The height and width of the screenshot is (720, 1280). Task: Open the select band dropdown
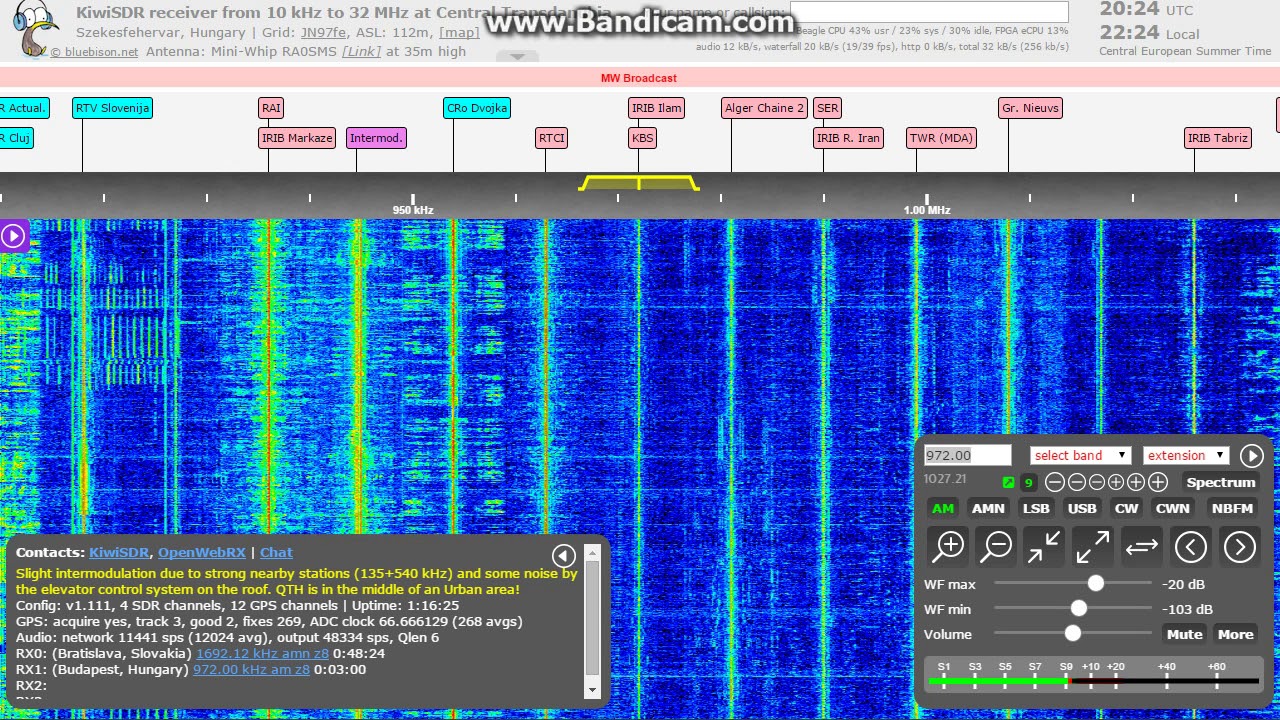1080,456
